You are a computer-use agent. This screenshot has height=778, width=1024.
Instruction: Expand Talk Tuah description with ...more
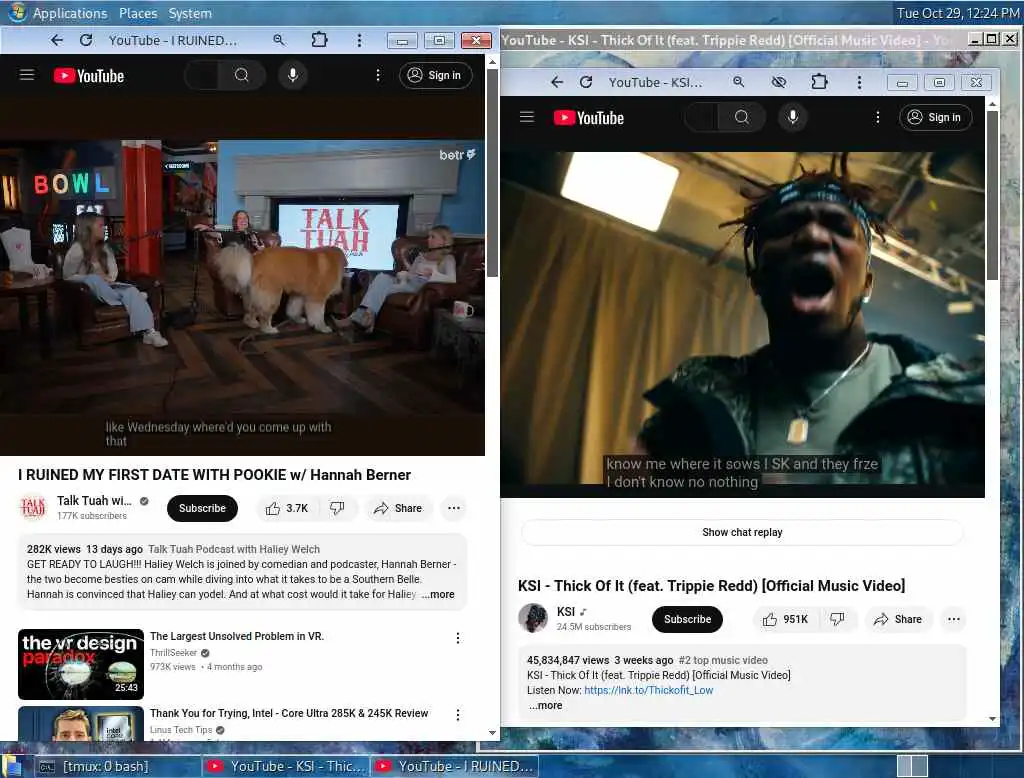click(438, 594)
